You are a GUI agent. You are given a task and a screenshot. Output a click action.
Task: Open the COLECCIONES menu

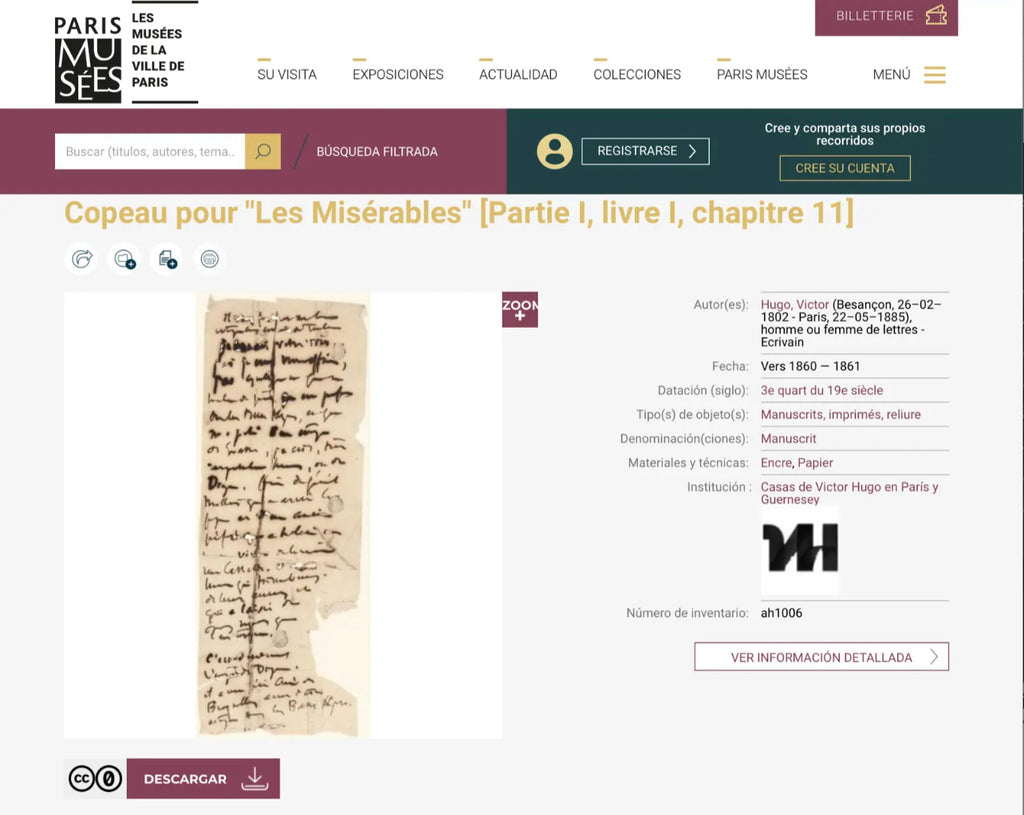[x=637, y=74]
